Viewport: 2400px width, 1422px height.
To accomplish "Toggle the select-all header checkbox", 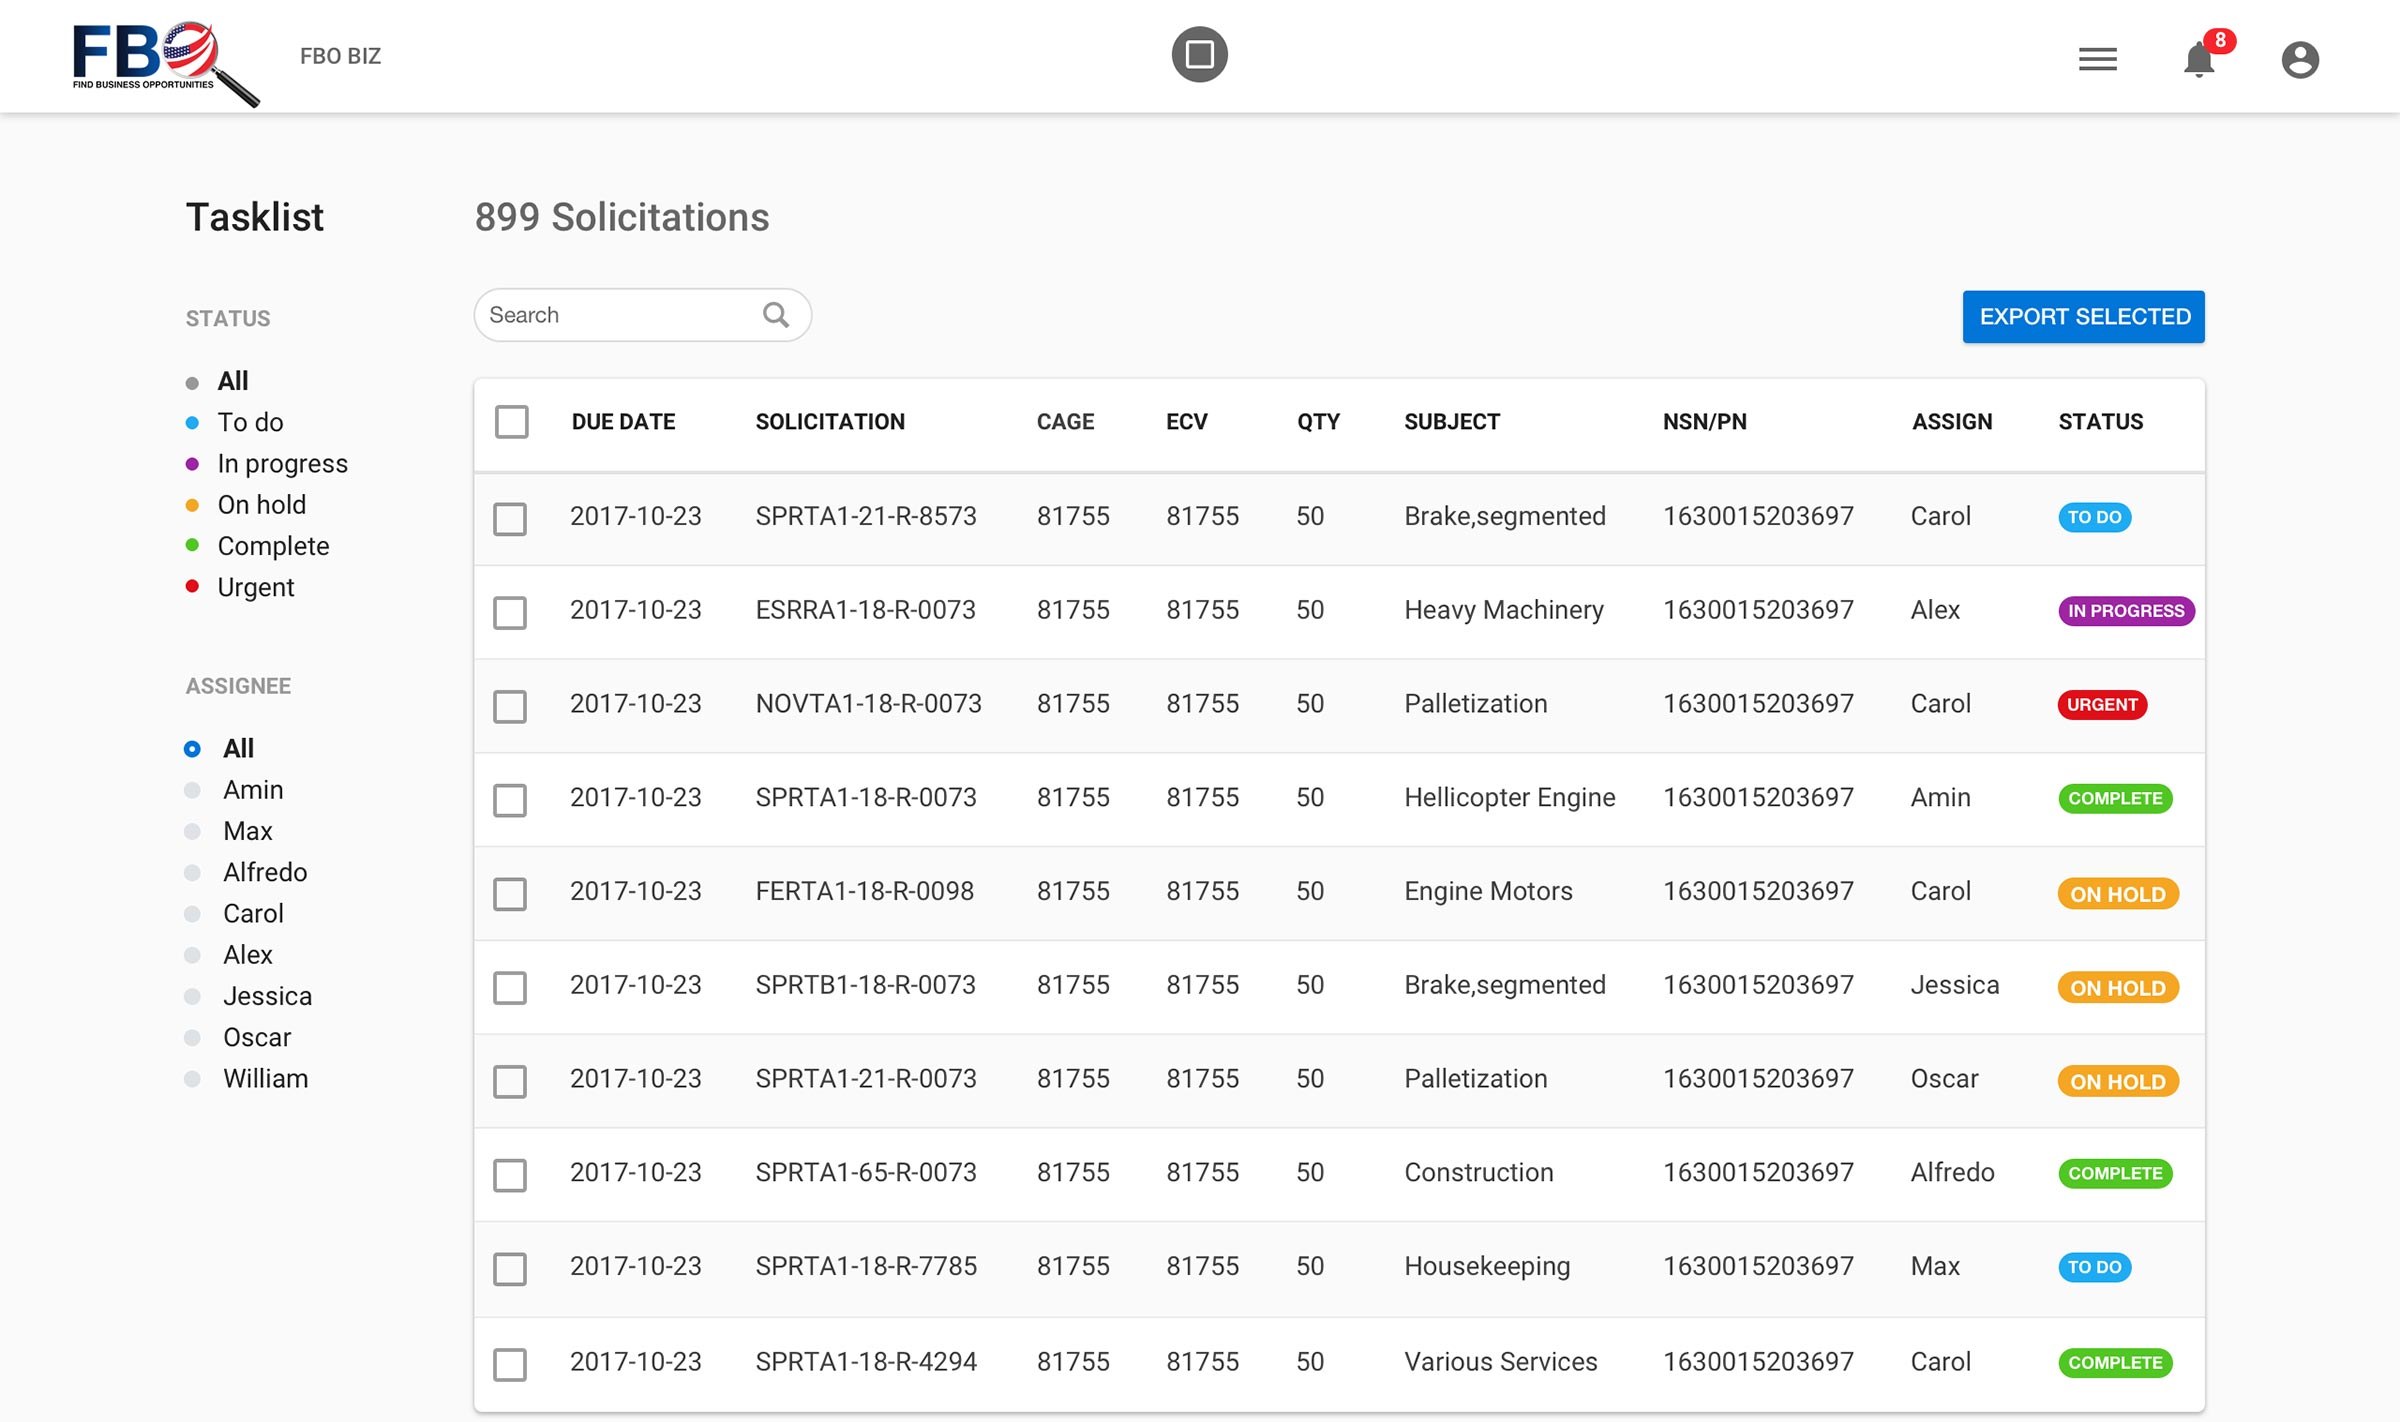I will (511, 421).
